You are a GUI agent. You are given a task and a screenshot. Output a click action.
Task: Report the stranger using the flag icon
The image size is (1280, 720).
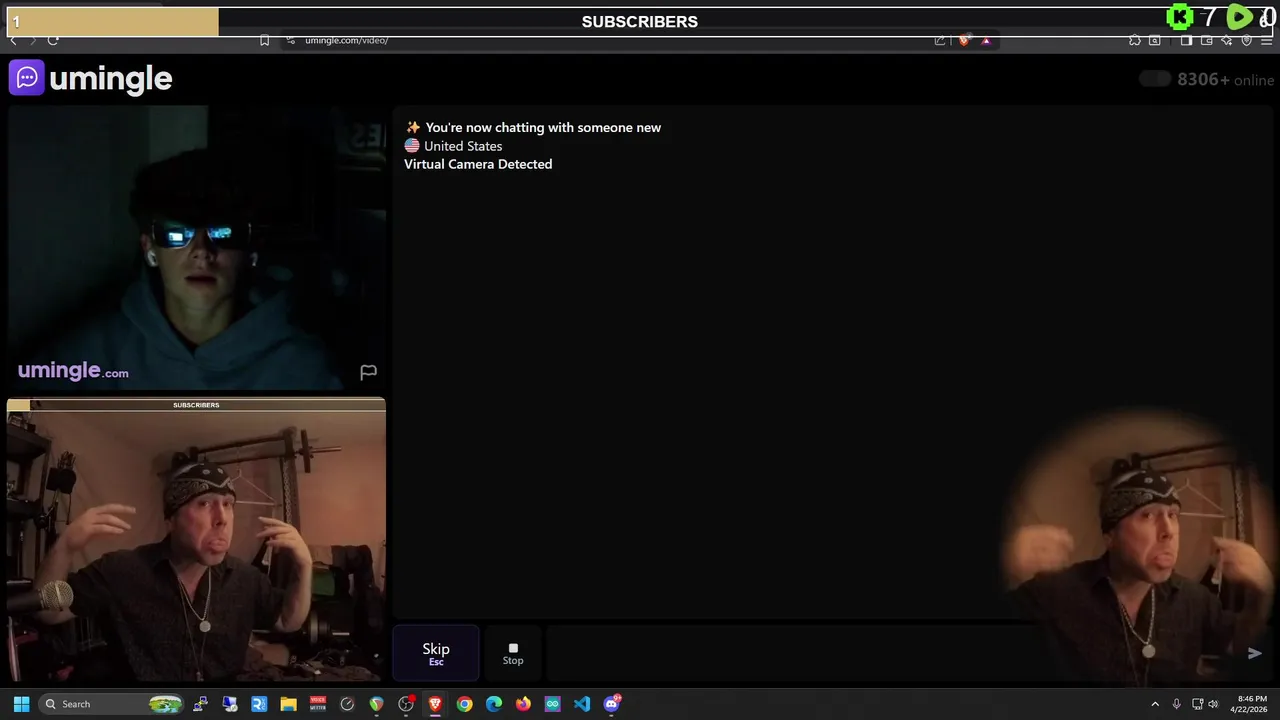point(368,372)
